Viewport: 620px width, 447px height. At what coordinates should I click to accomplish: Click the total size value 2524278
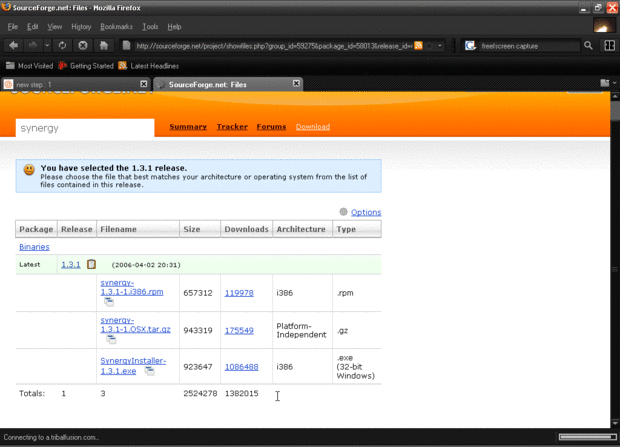click(x=200, y=393)
